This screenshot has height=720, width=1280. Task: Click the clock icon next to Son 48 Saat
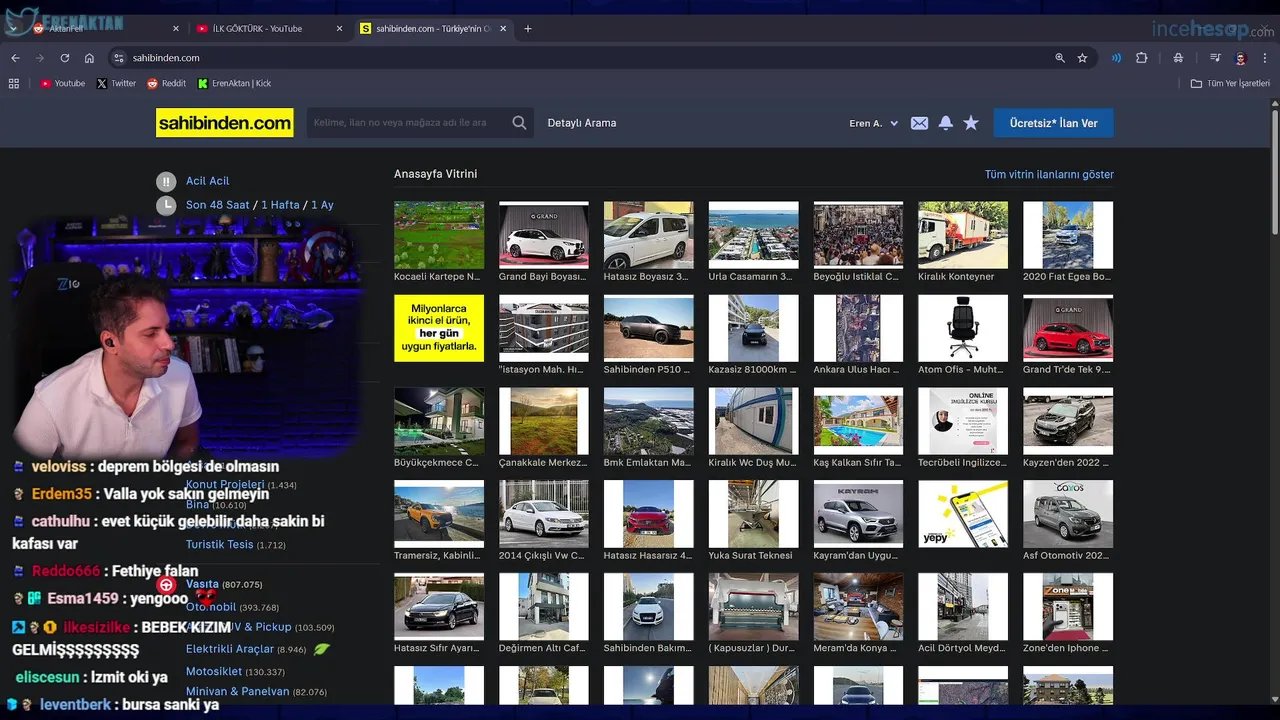(x=166, y=205)
